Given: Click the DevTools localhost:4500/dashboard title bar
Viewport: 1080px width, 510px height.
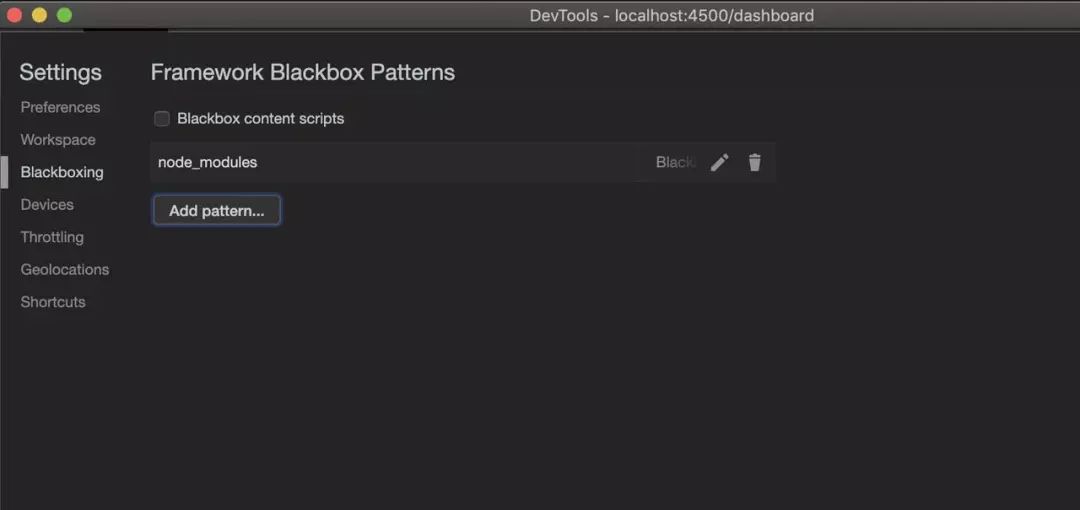Looking at the screenshot, I should pyautogui.click(x=672, y=15).
